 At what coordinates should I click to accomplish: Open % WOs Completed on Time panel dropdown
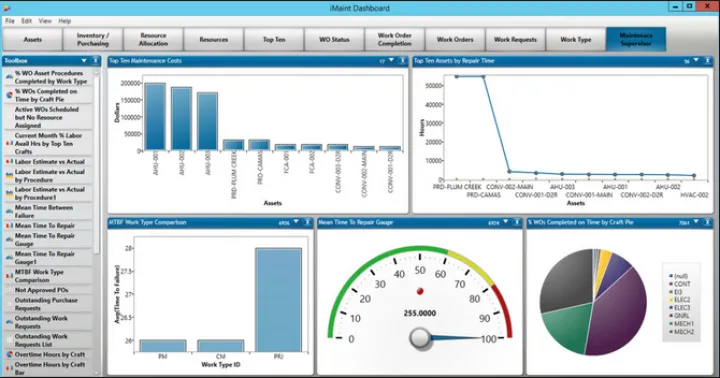pos(696,222)
